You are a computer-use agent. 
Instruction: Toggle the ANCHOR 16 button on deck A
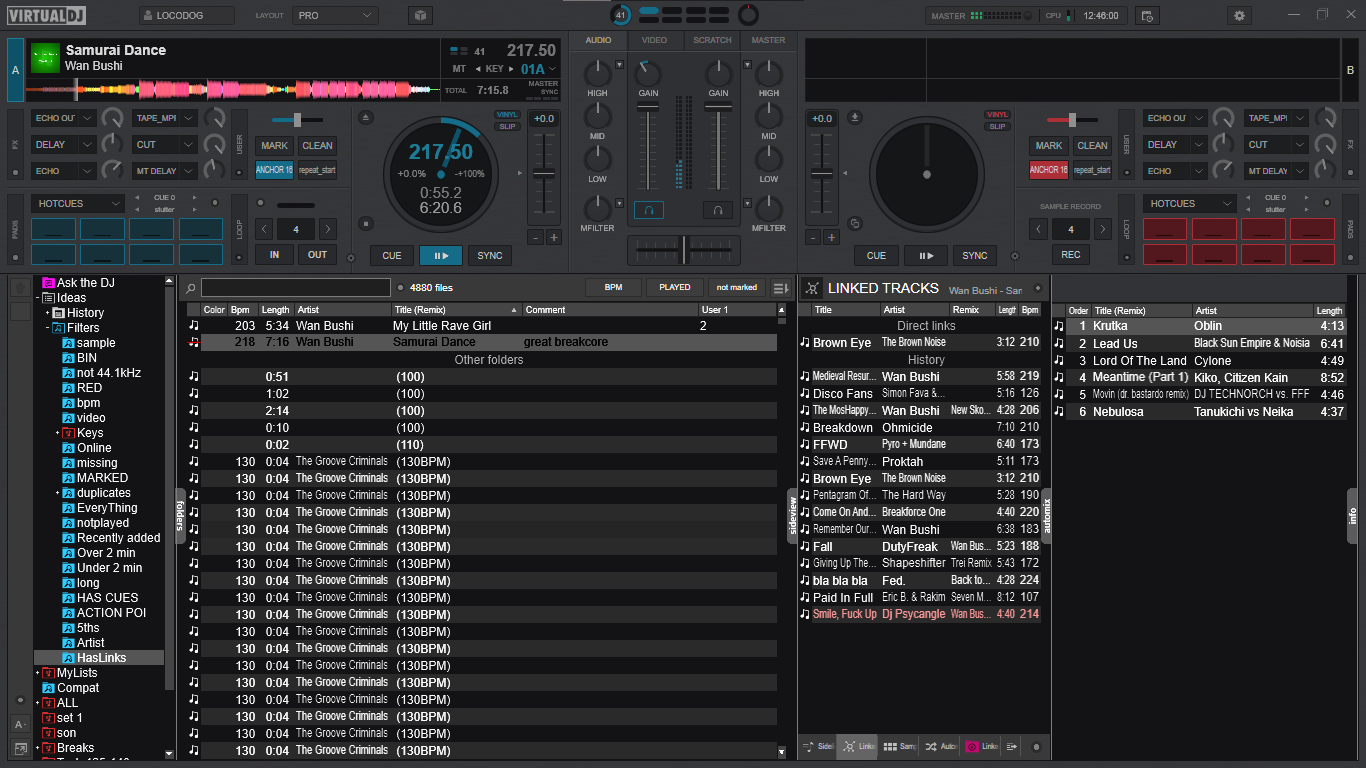tap(274, 170)
